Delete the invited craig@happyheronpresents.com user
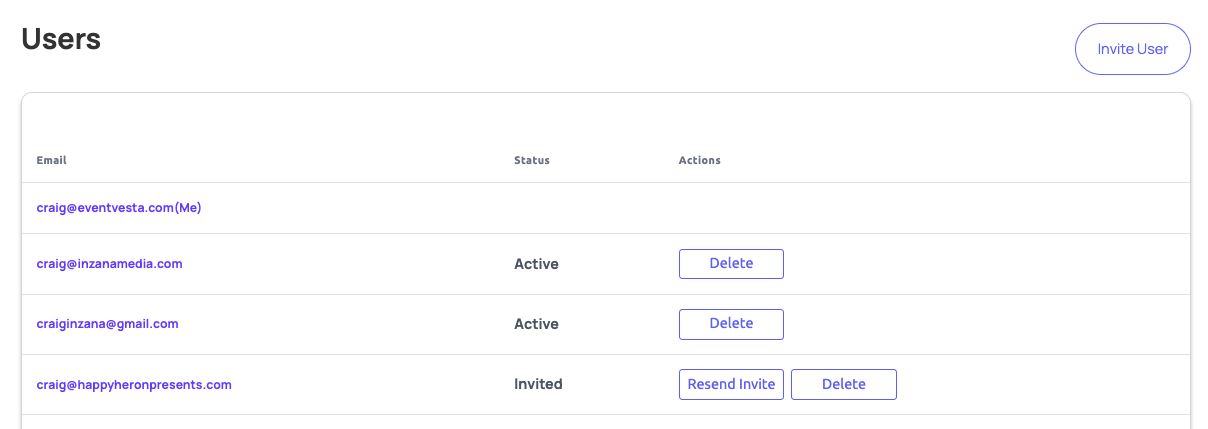The image size is (1208, 429). [844, 384]
